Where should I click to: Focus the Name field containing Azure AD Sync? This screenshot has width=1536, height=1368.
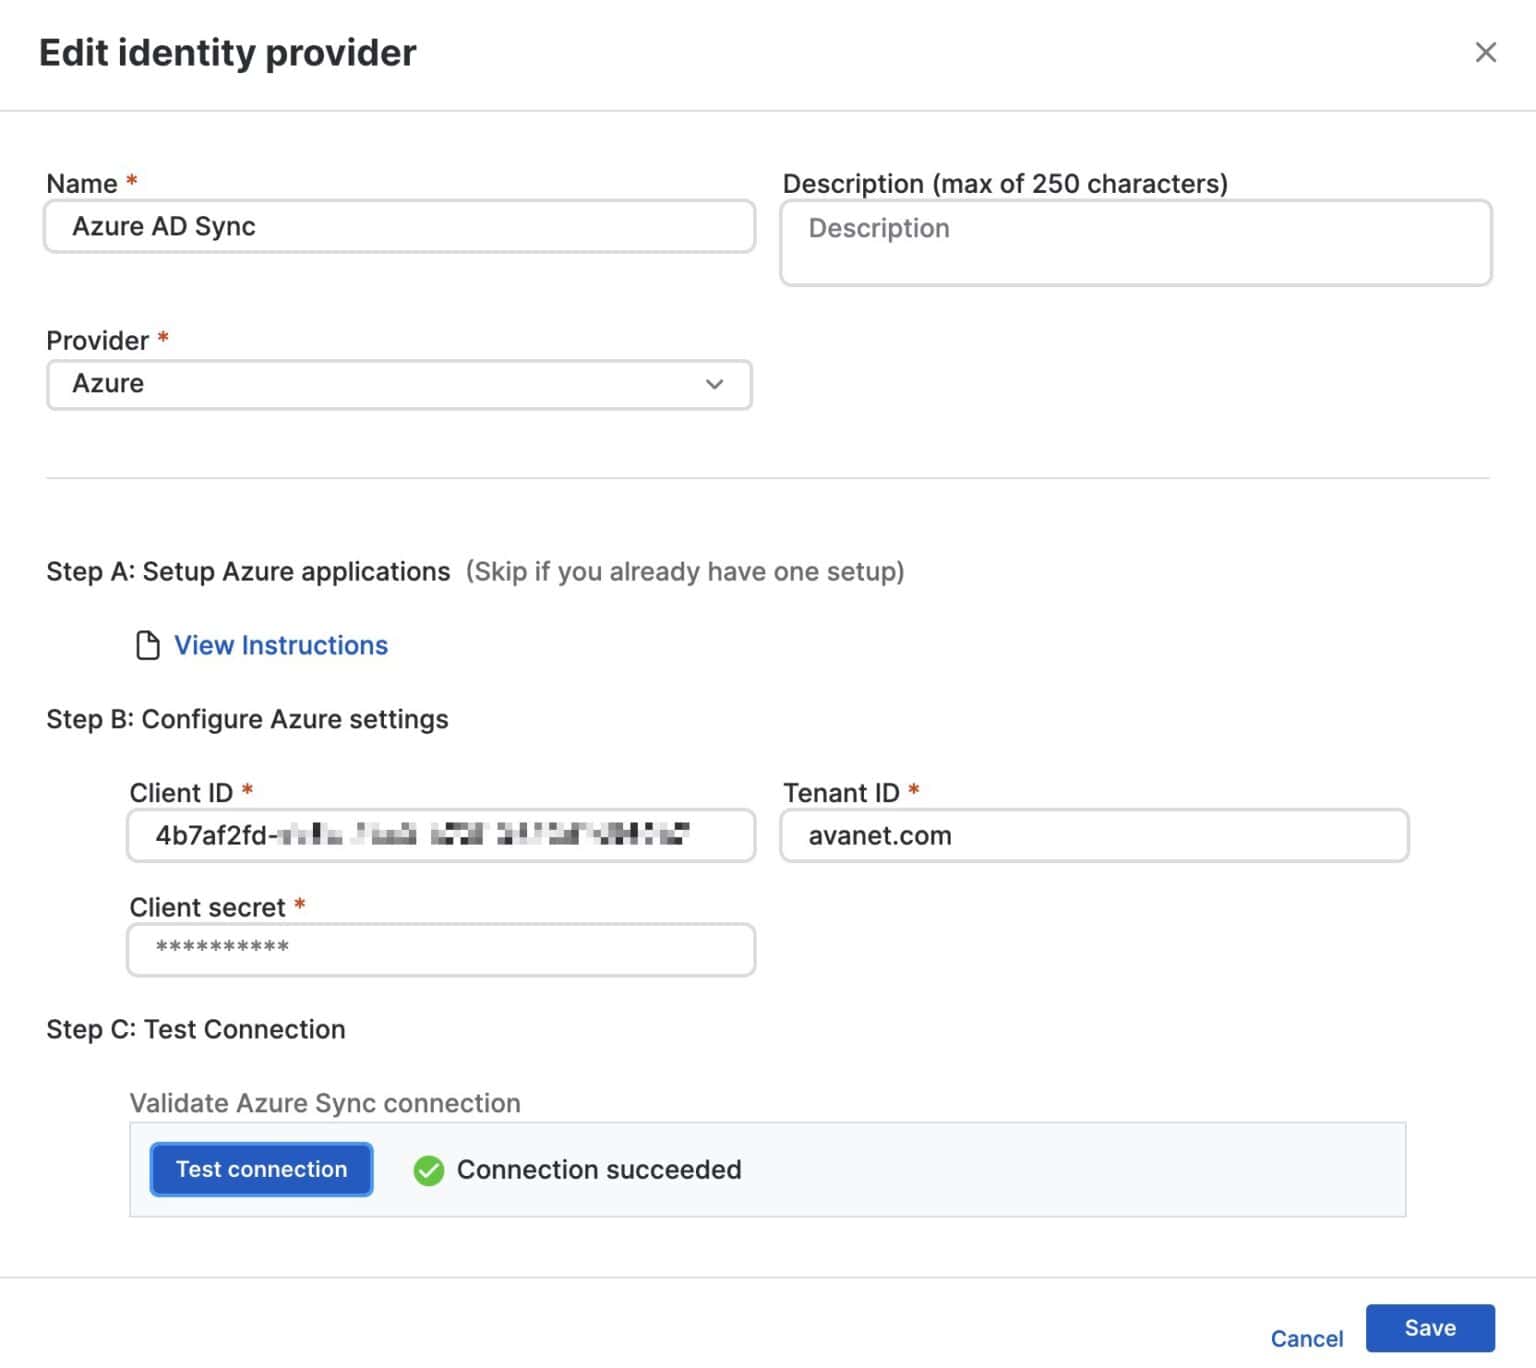pyautogui.click(x=398, y=227)
